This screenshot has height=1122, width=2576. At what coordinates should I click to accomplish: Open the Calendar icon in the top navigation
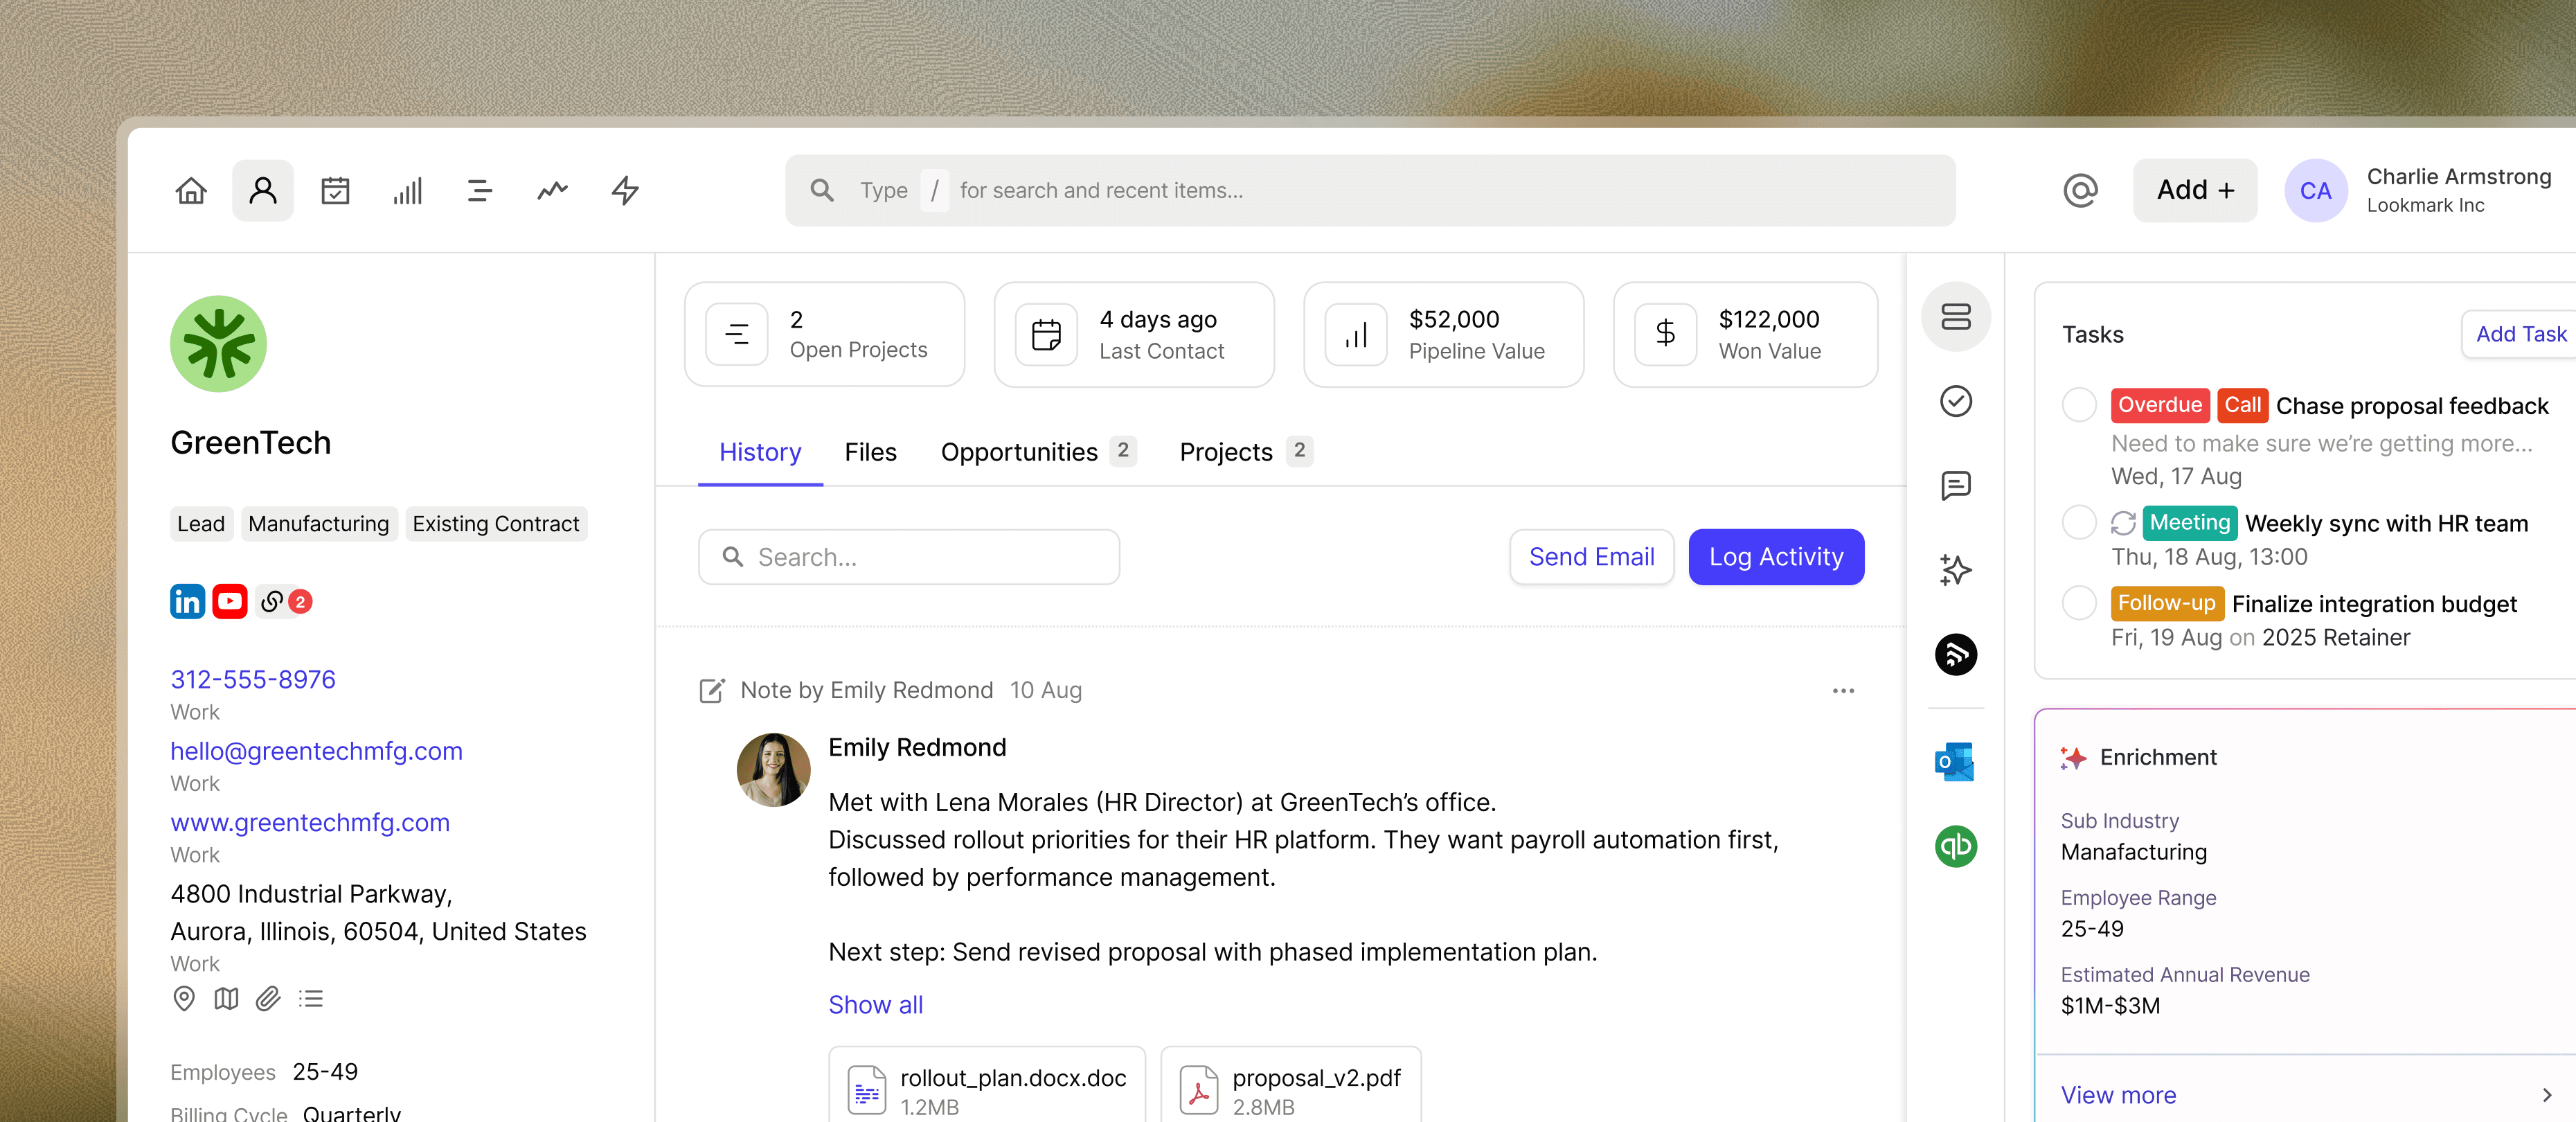click(335, 190)
